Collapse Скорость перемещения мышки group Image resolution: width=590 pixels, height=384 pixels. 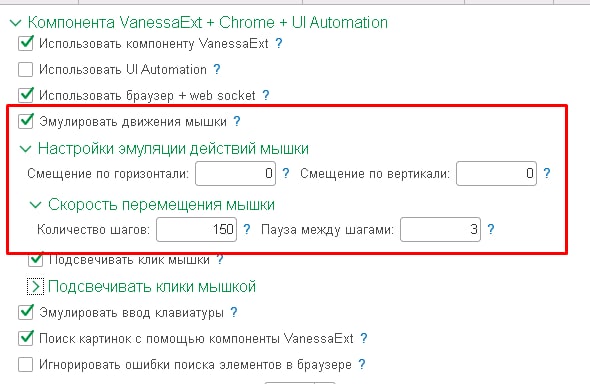click(35, 205)
